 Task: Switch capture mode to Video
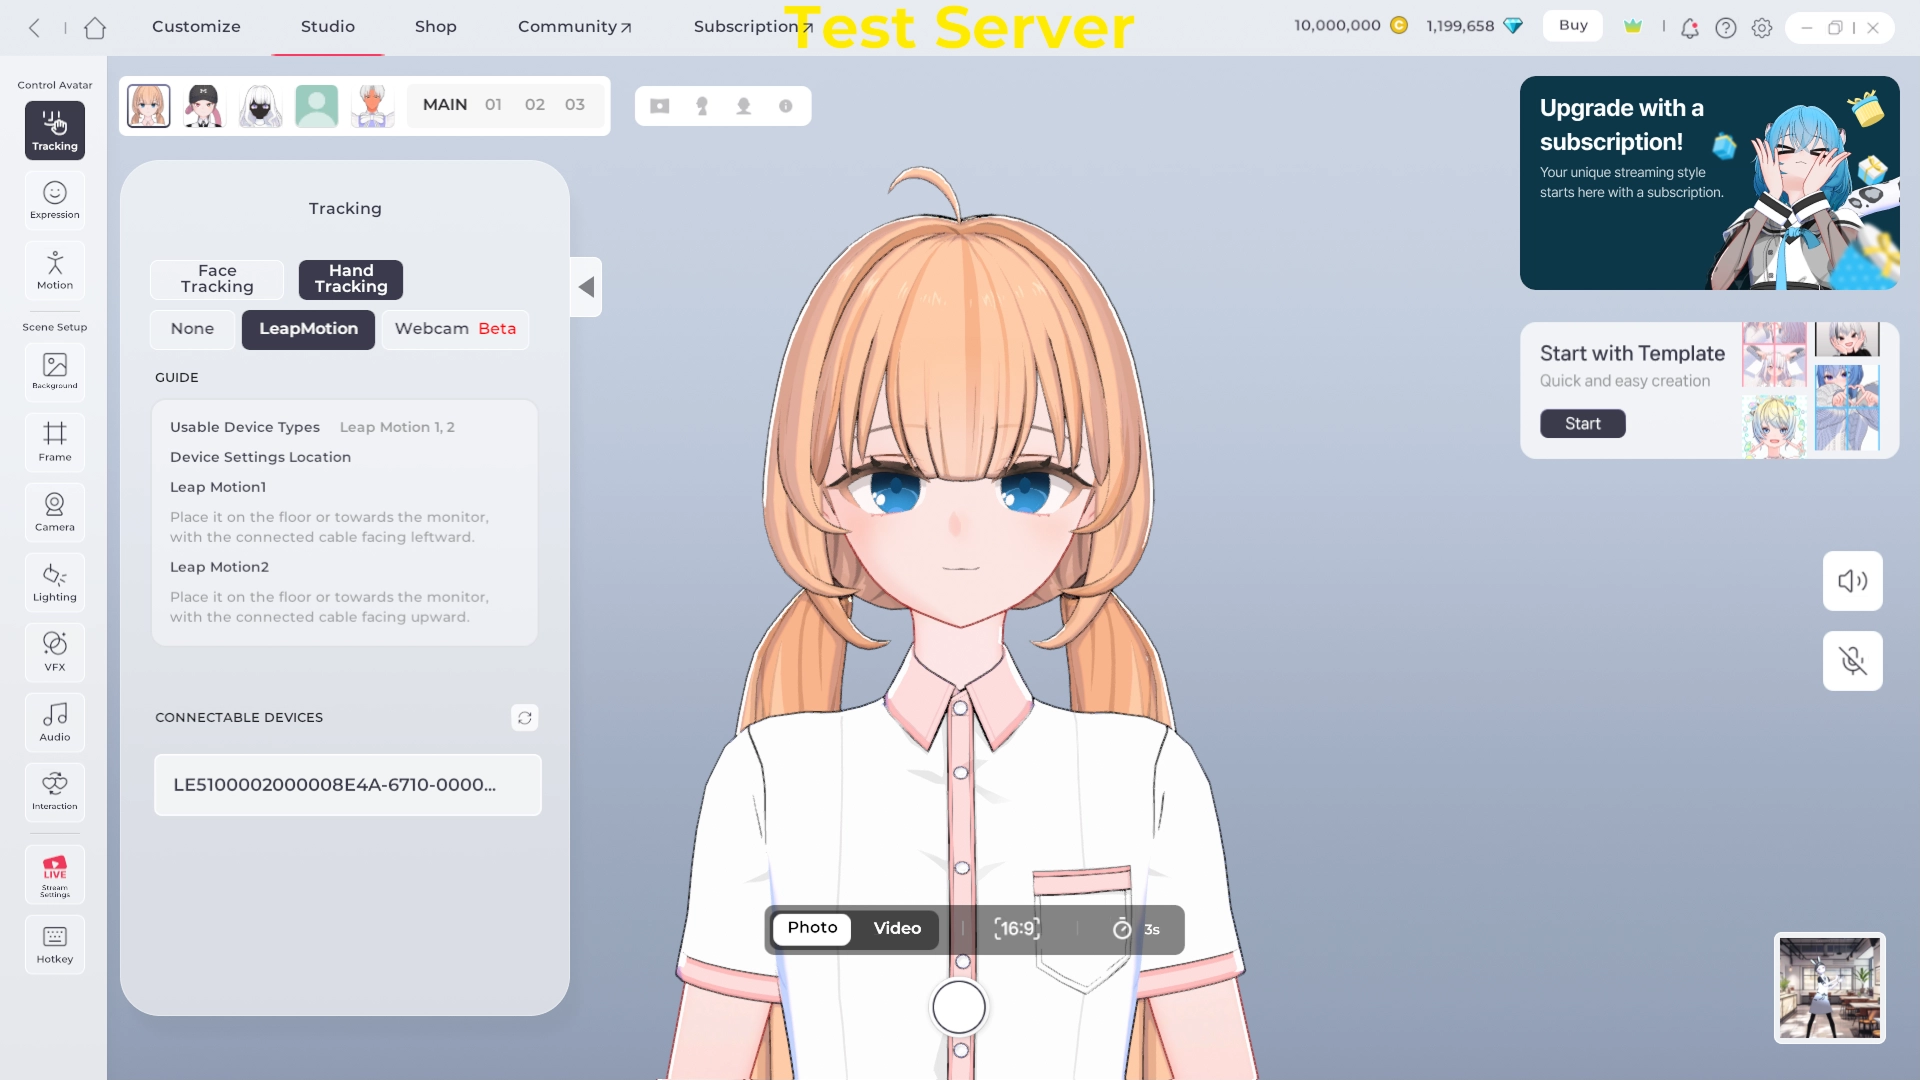coord(897,929)
